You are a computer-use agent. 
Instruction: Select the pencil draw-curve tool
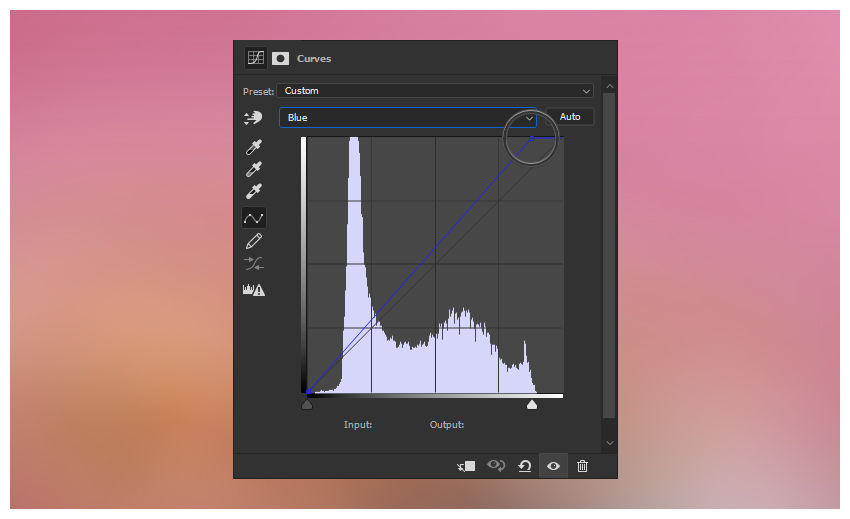[x=254, y=241]
